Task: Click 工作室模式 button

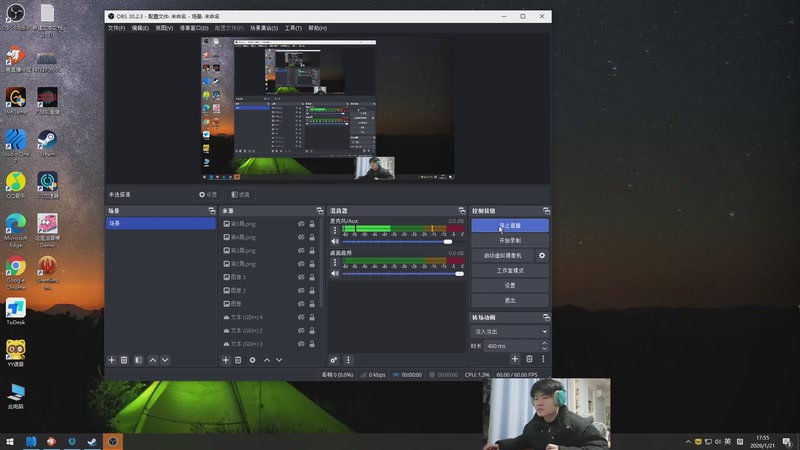Action: click(510, 270)
